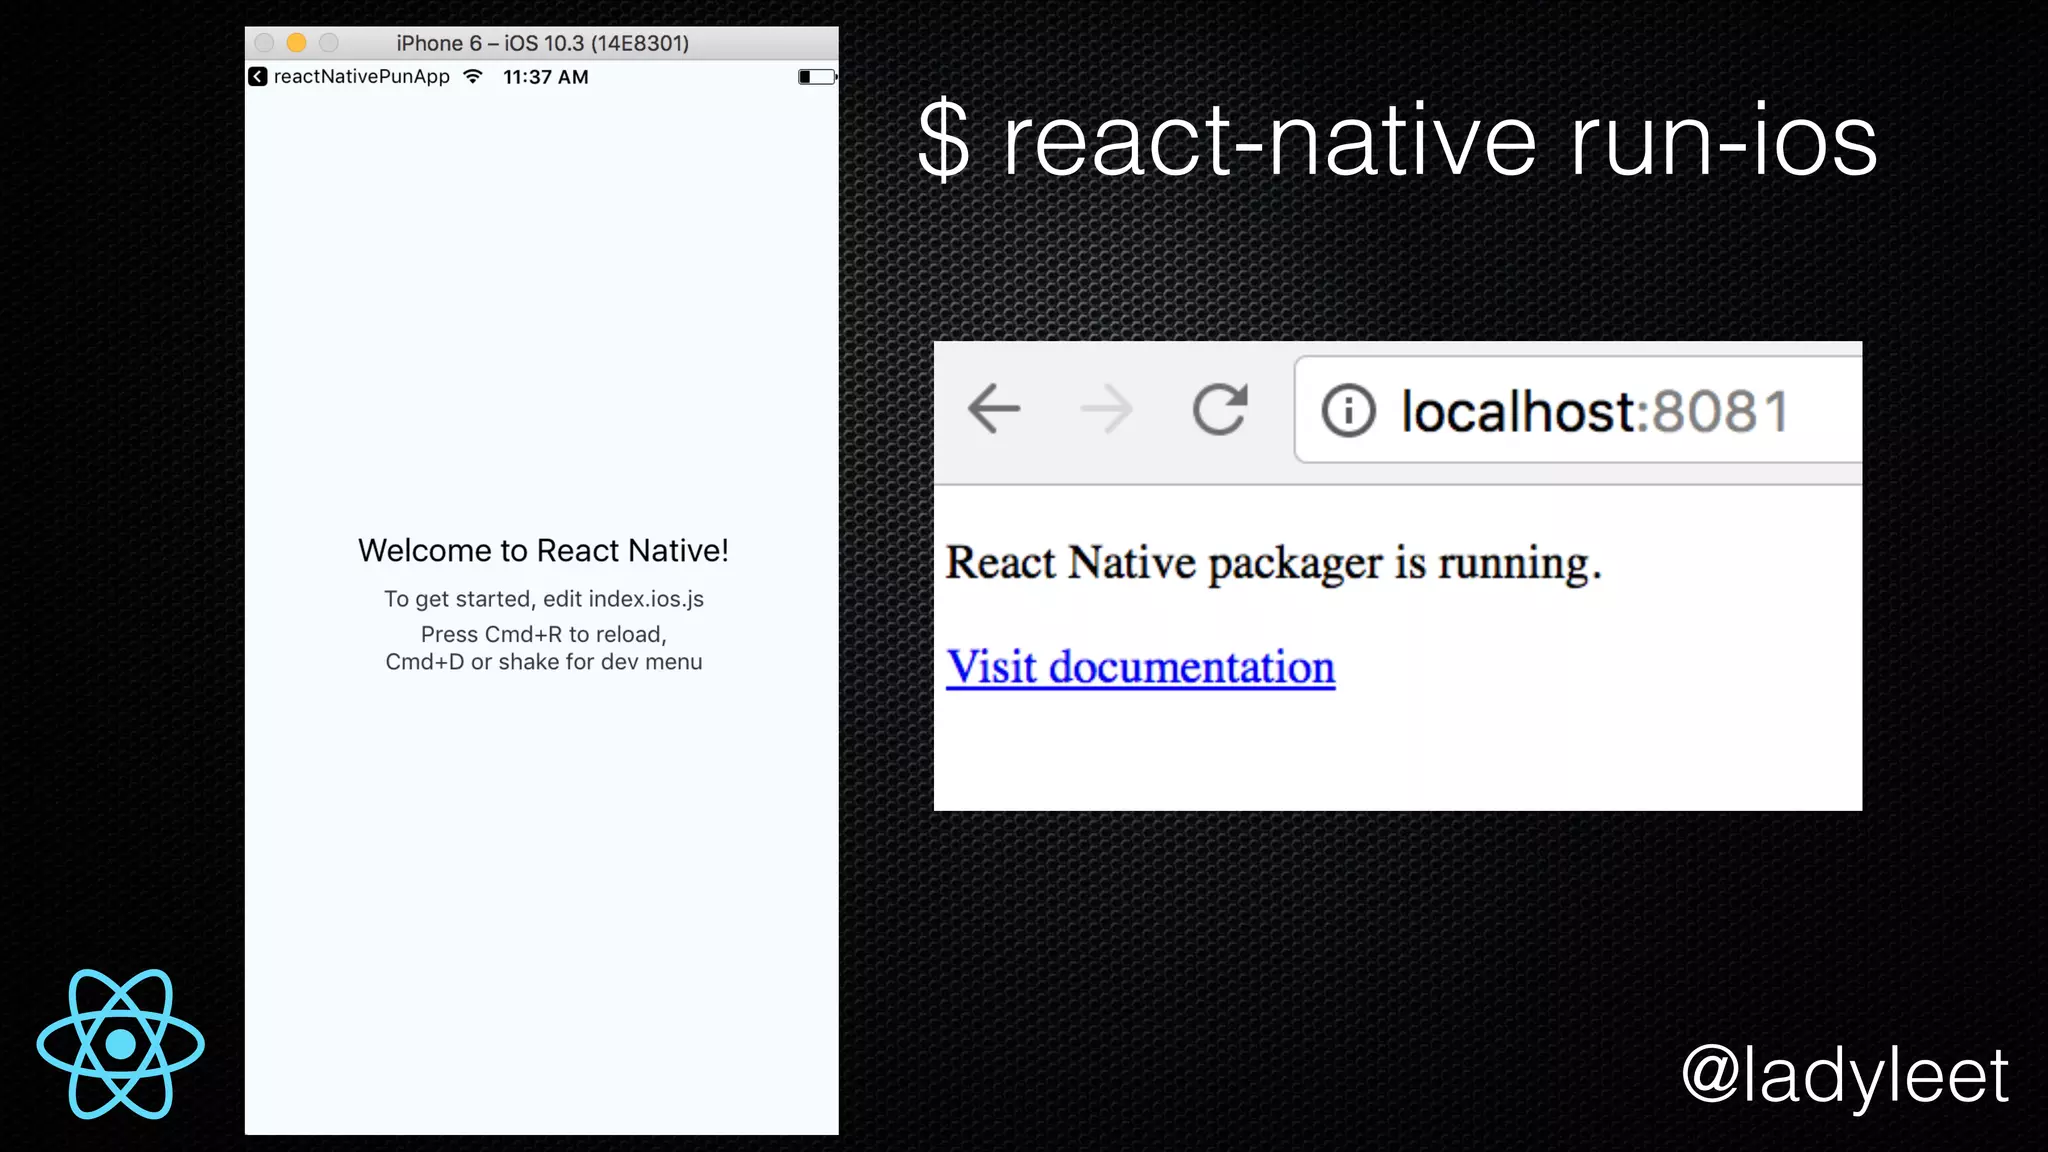Tap the 11:37 AM clock
2048x1152 pixels.
(545, 77)
